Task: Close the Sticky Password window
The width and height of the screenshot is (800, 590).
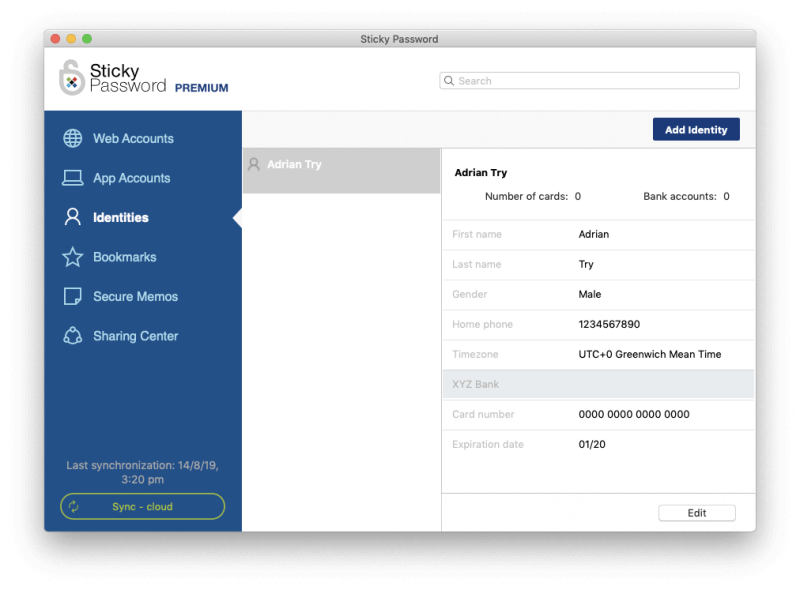Action: 56,39
